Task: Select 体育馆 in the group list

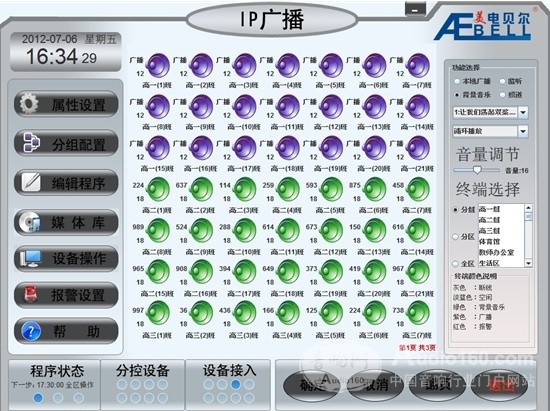Action: (x=489, y=242)
